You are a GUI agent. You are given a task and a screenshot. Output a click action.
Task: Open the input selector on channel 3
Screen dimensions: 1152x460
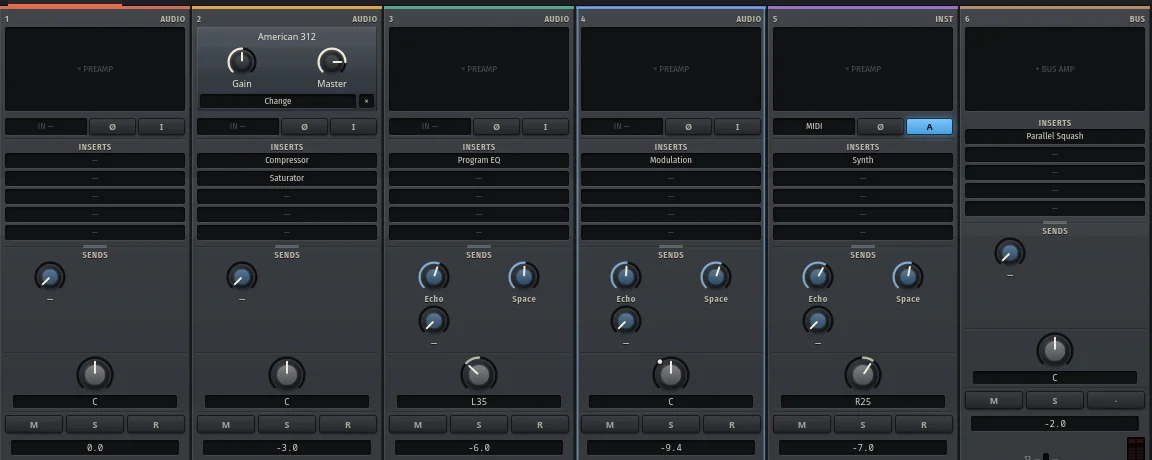pos(430,126)
